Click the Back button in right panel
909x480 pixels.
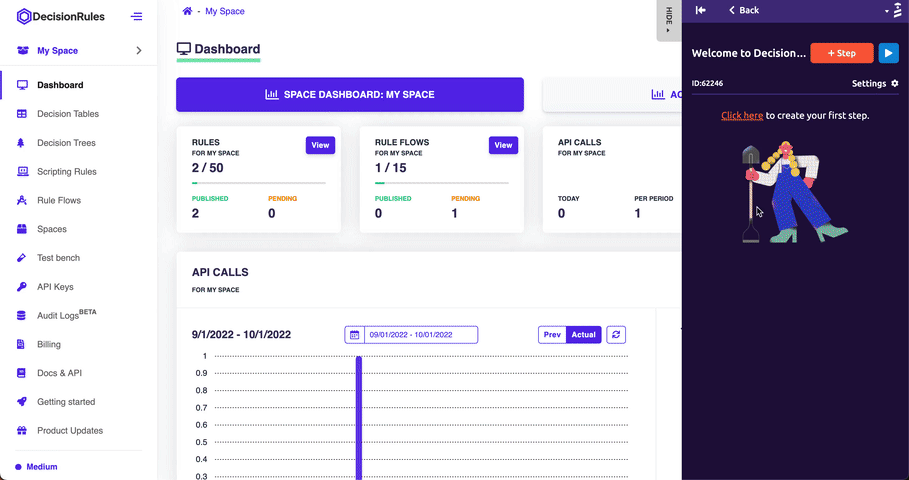point(744,10)
